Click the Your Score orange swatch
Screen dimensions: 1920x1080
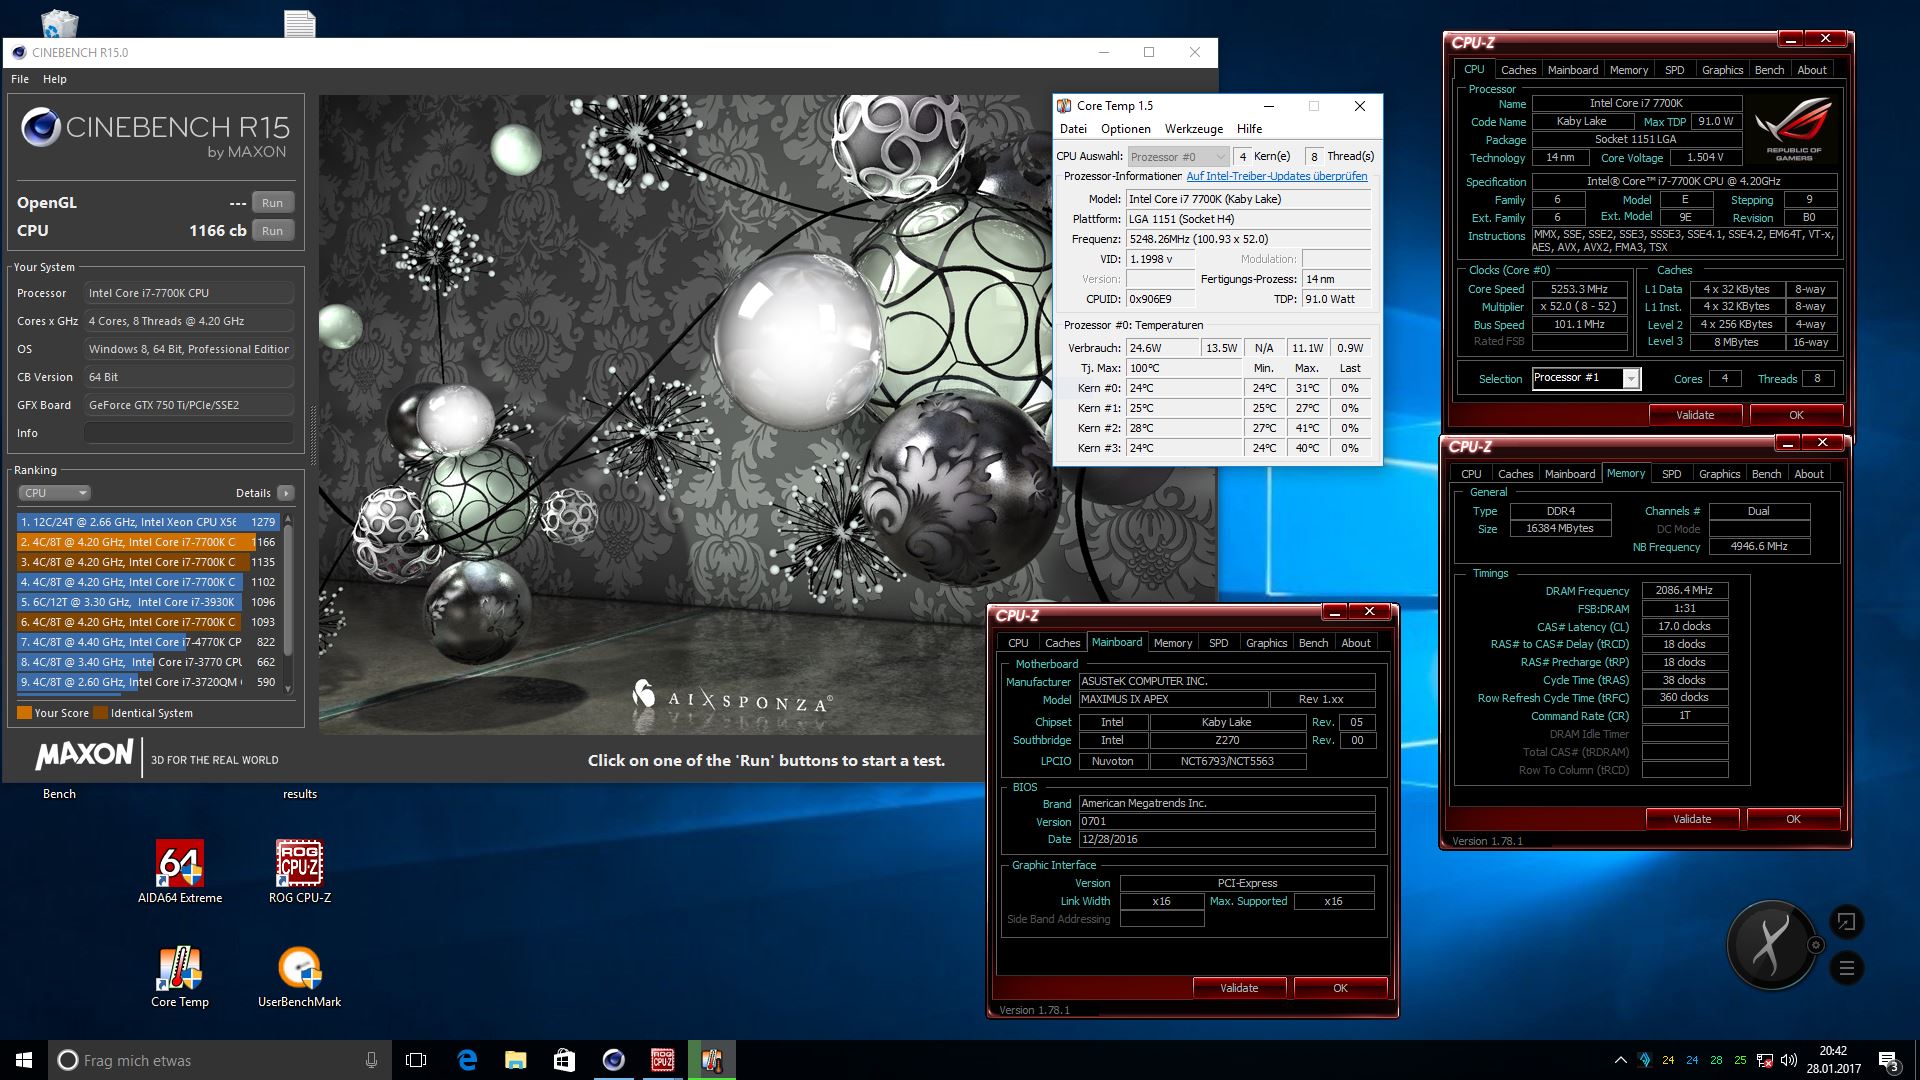[x=25, y=713]
